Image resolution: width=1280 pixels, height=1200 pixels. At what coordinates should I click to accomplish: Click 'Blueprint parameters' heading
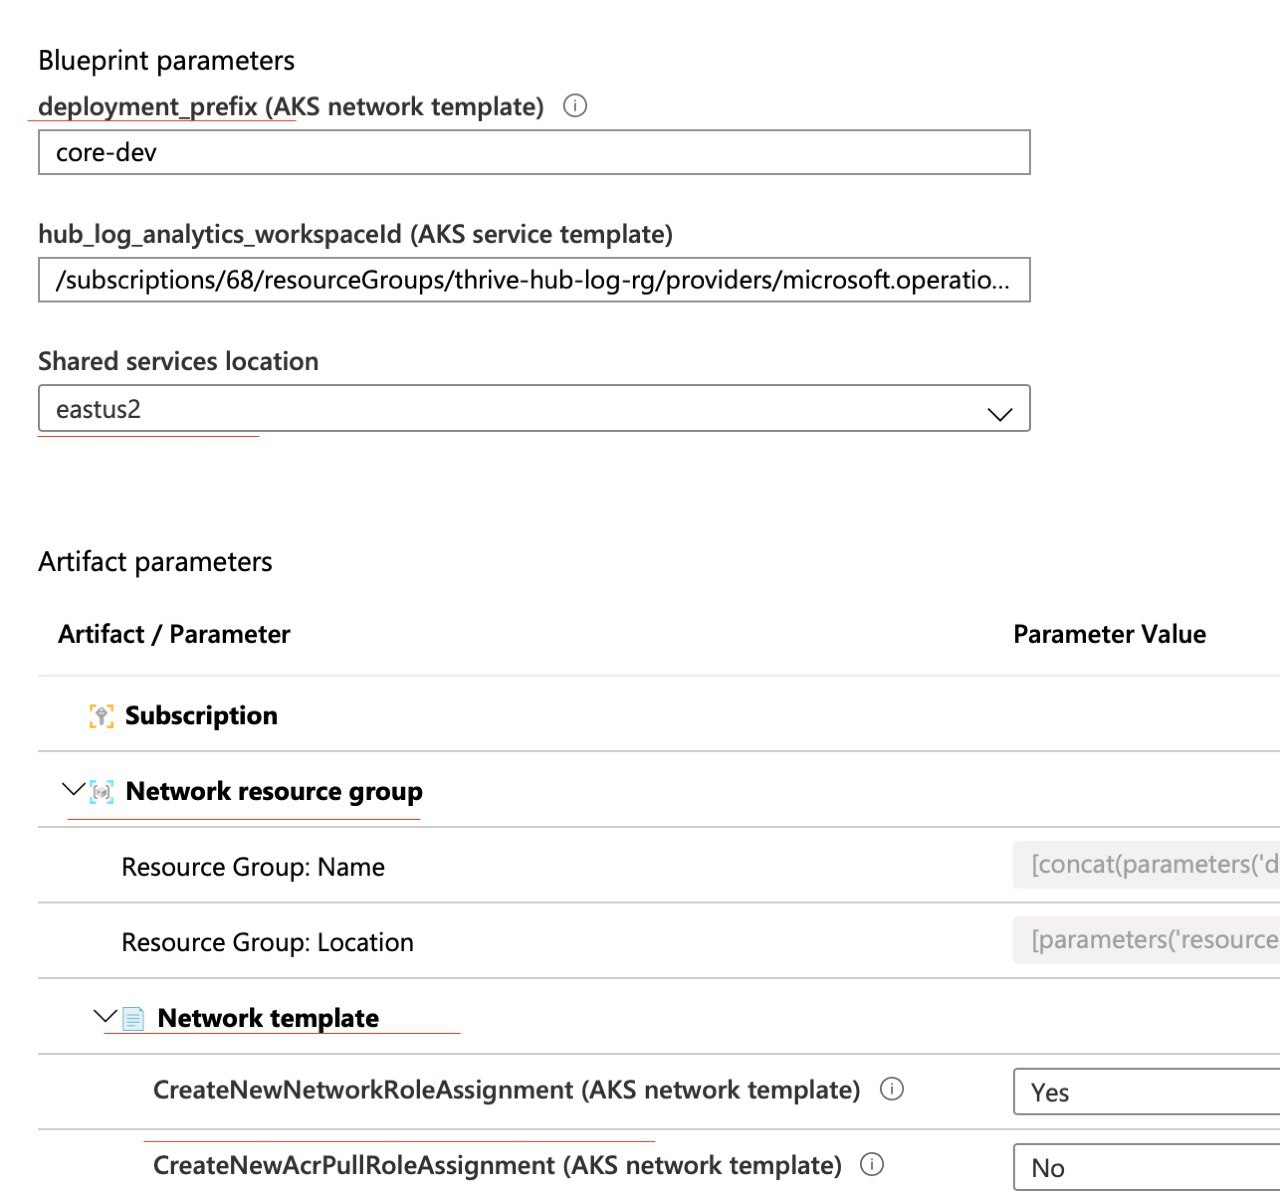[166, 61]
